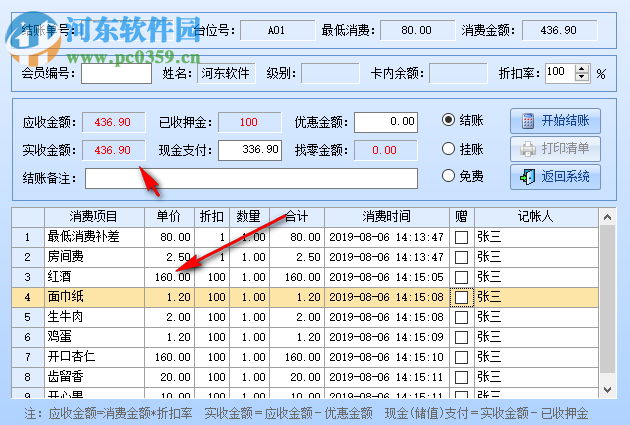Click the 消费时间 column header
Image resolution: width=630 pixels, height=425 pixels.
(387, 217)
